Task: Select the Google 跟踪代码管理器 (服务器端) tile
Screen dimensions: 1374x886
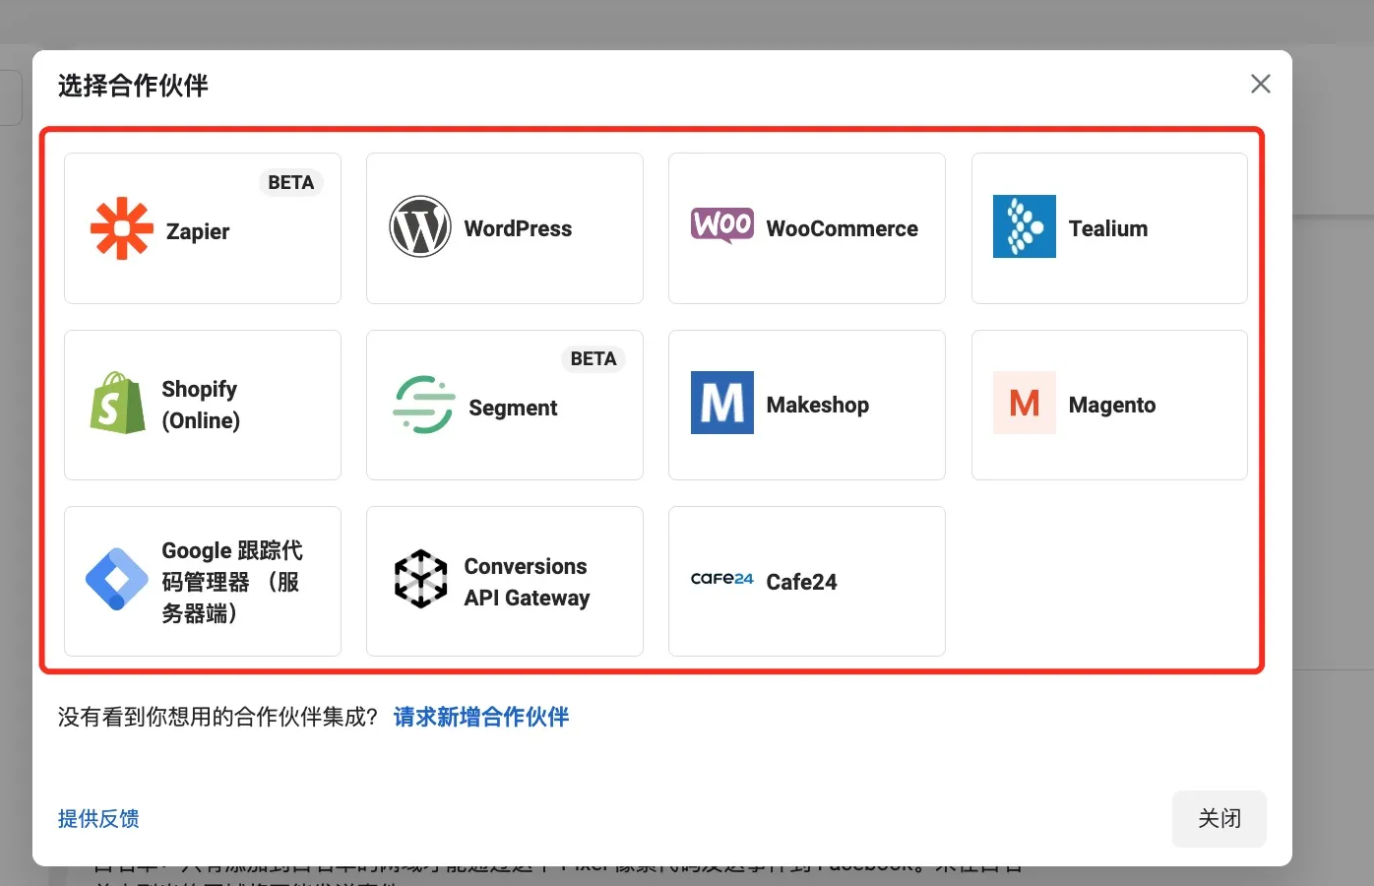Action: pyautogui.click(x=202, y=580)
